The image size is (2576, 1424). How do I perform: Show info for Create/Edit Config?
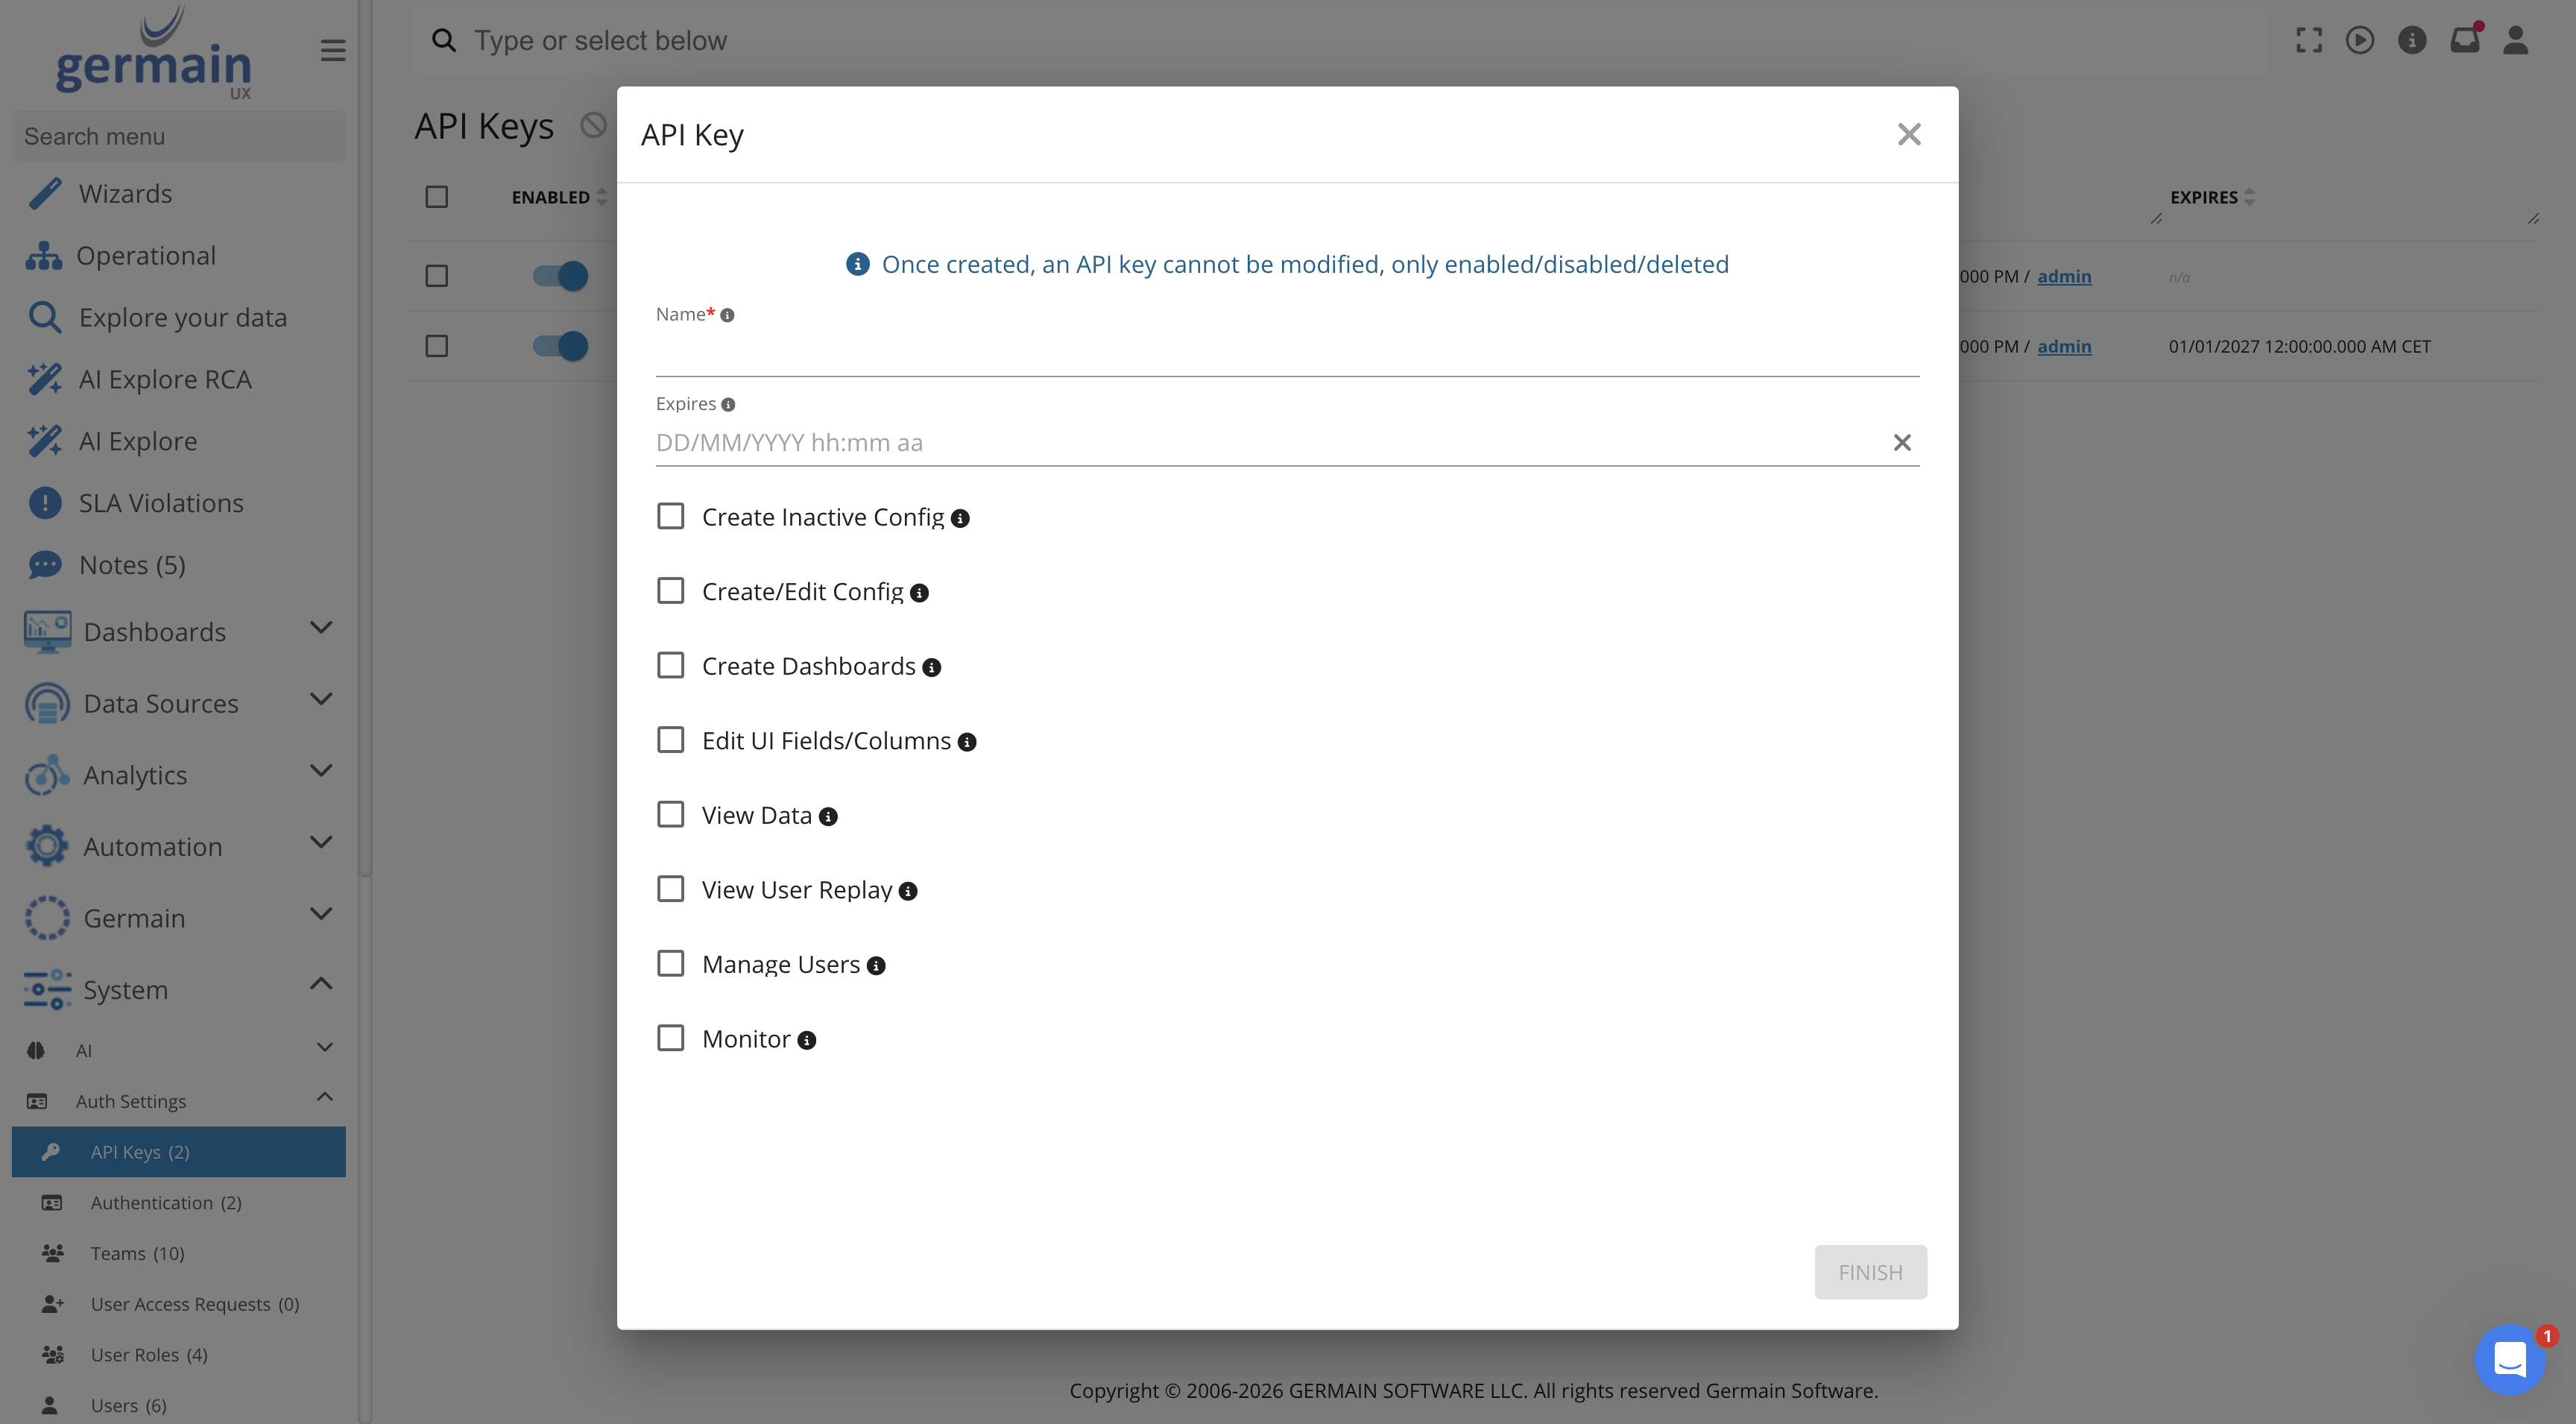[919, 593]
